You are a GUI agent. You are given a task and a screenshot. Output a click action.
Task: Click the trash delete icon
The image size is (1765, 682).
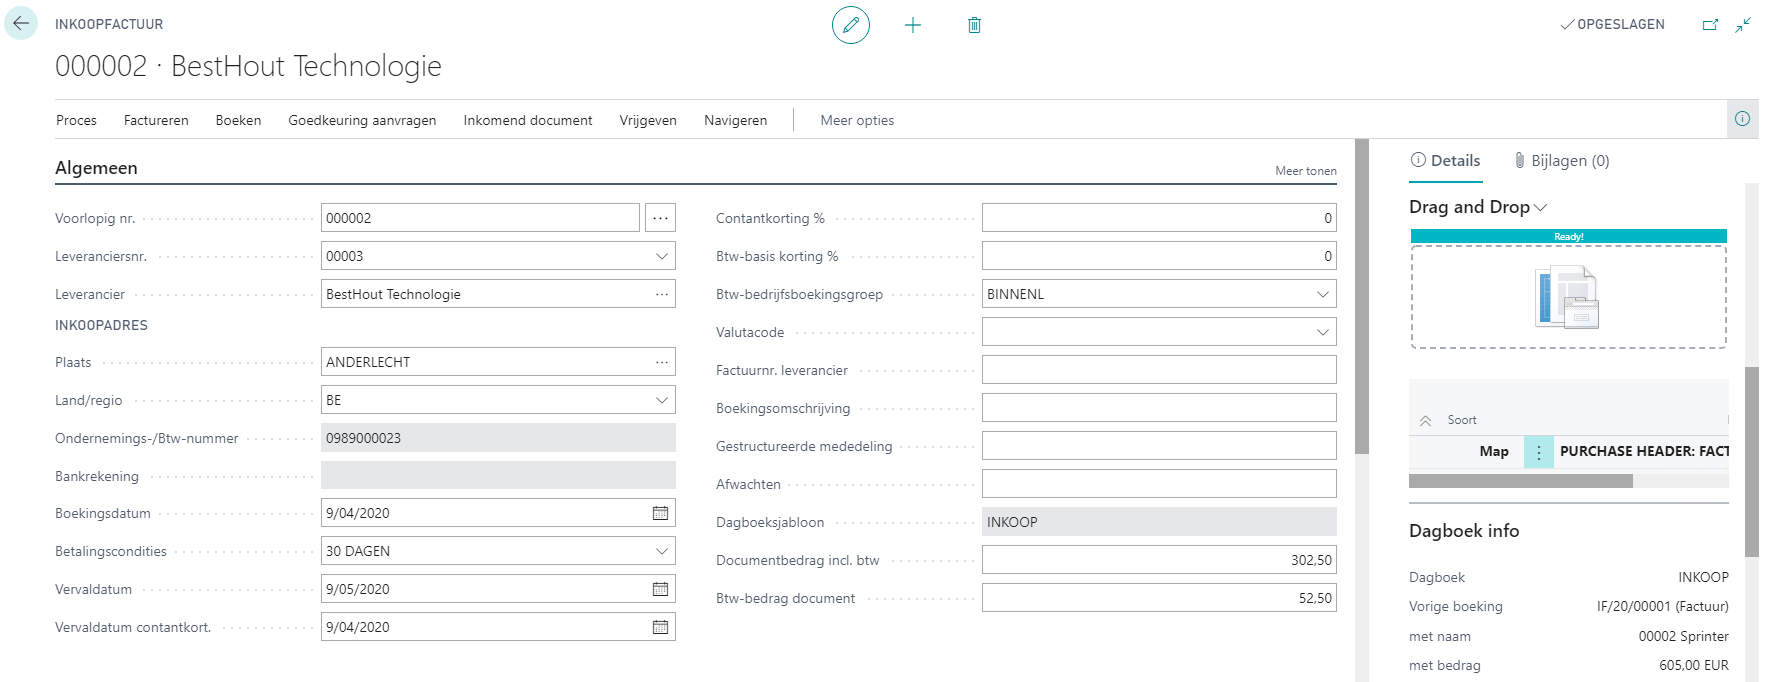tap(974, 25)
